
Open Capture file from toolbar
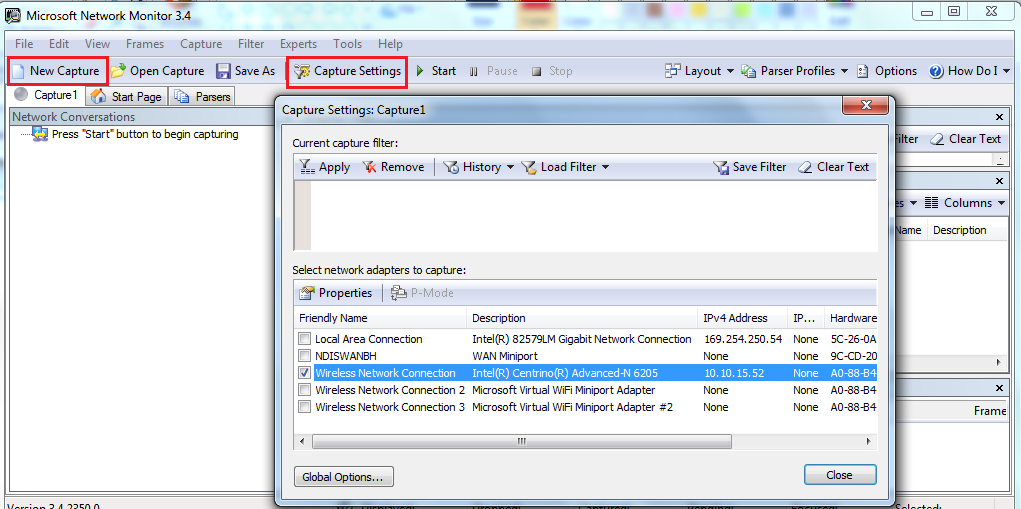[x=119, y=71]
